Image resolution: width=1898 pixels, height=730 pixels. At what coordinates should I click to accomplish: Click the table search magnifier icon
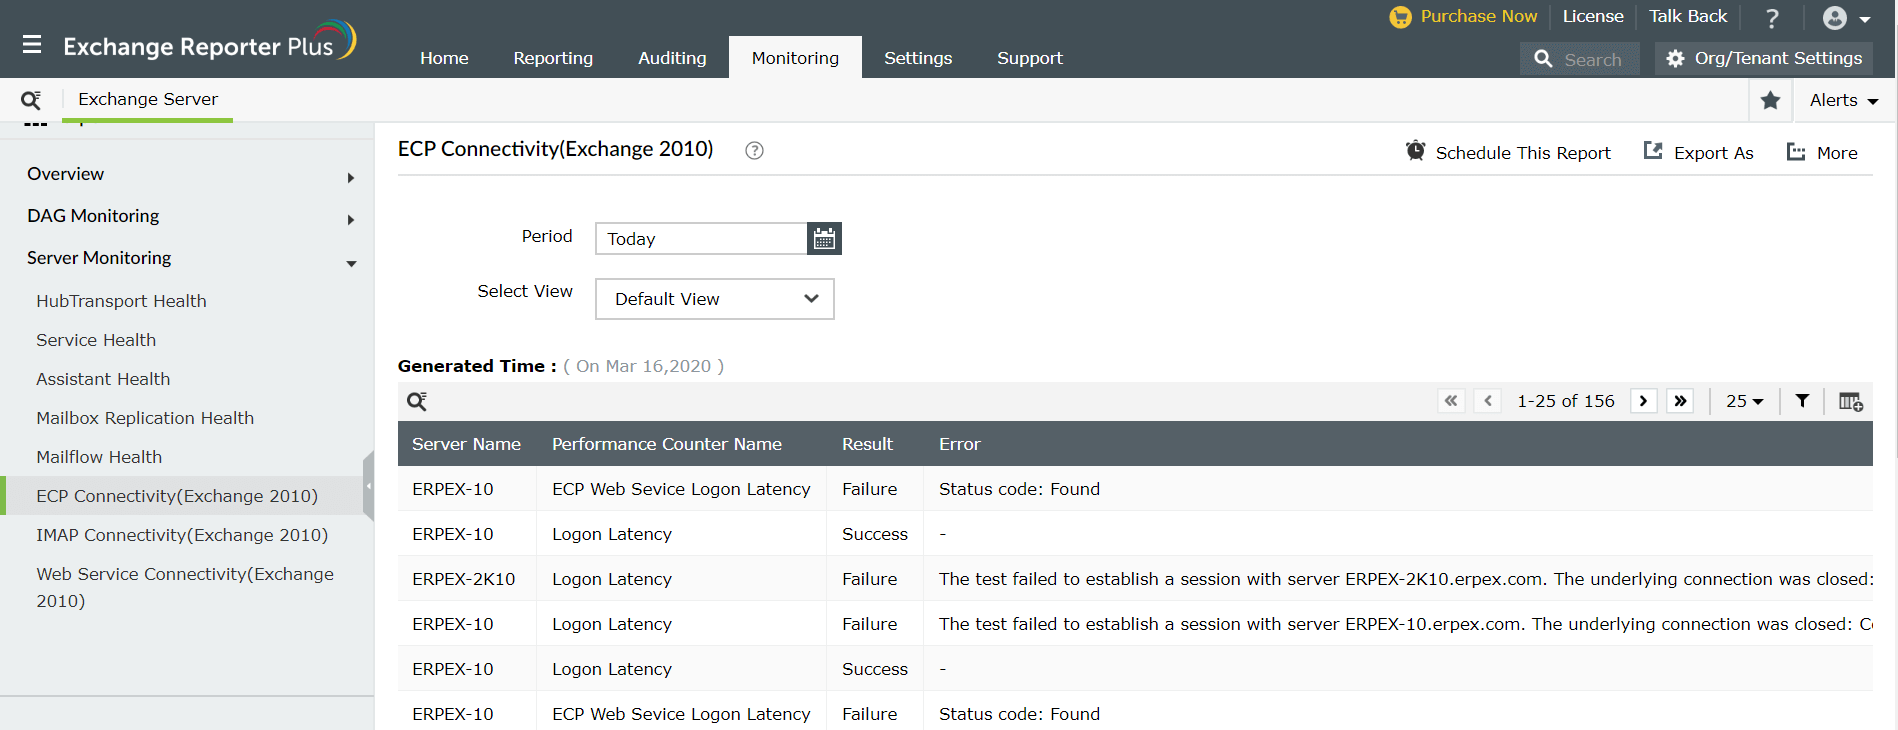(x=417, y=401)
